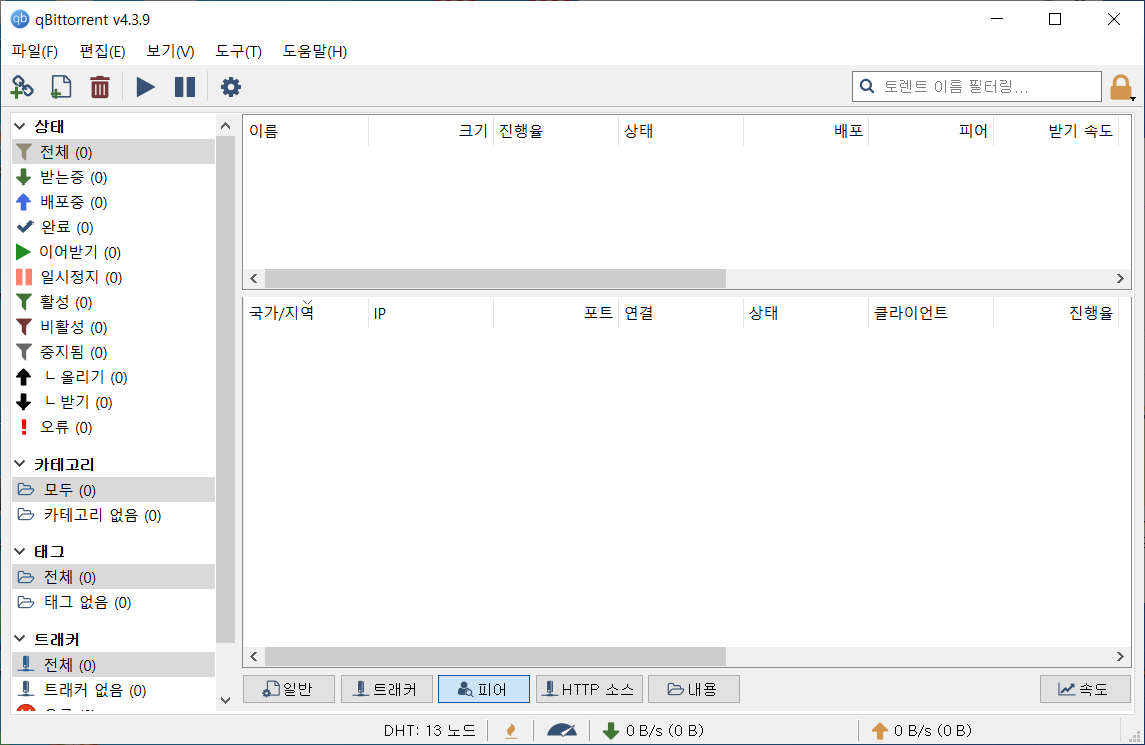This screenshot has width=1145, height=745.
Task: Sort peers by IP column
Action: [431, 313]
